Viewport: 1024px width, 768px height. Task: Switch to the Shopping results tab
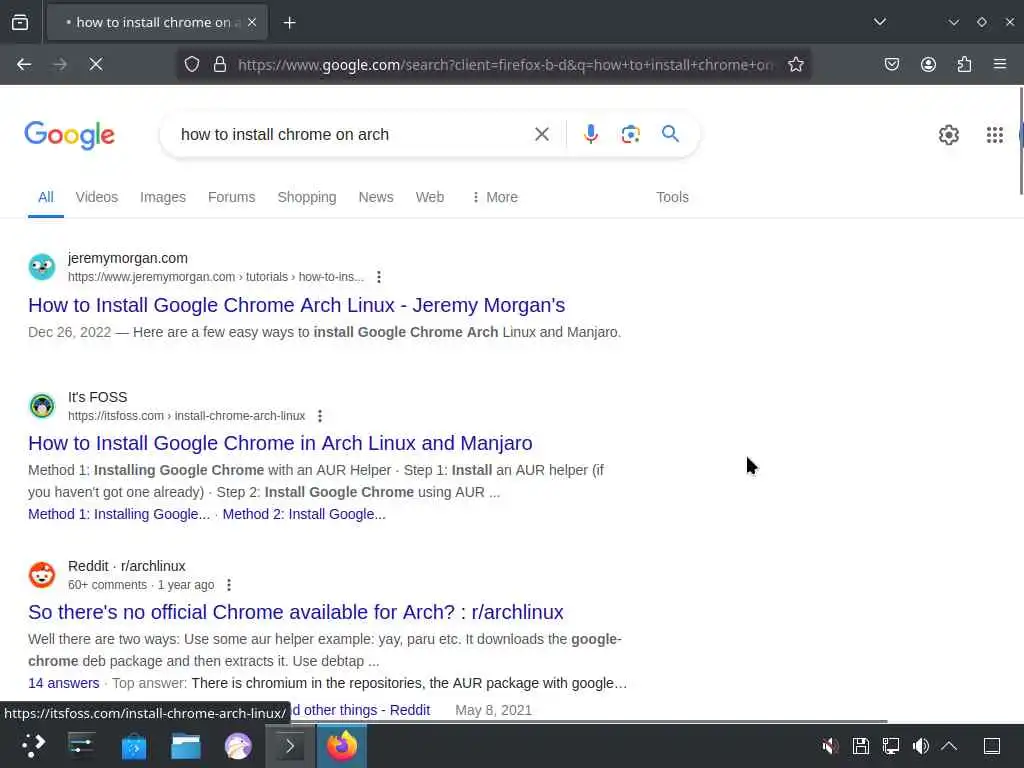pyautogui.click(x=307, y=197)
